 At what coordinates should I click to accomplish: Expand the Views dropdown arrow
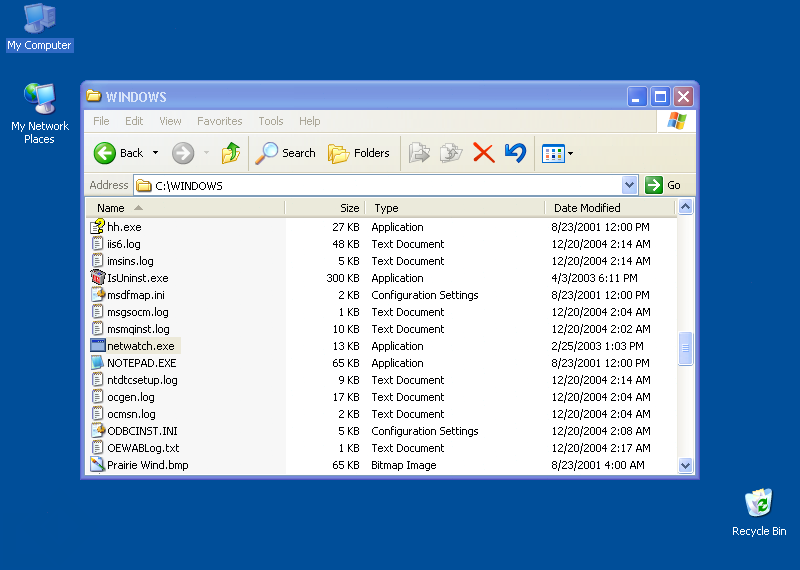coord(570,153)
